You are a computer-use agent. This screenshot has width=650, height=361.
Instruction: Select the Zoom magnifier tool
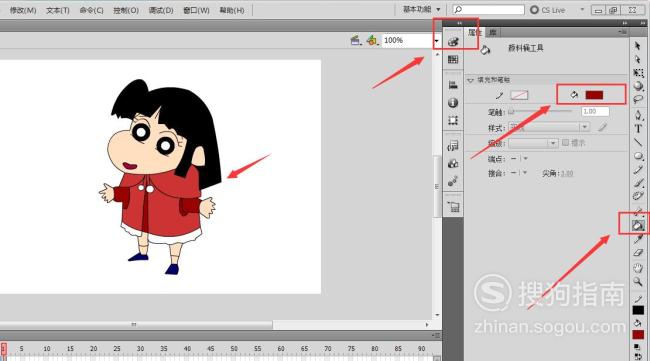coord(638,282)
